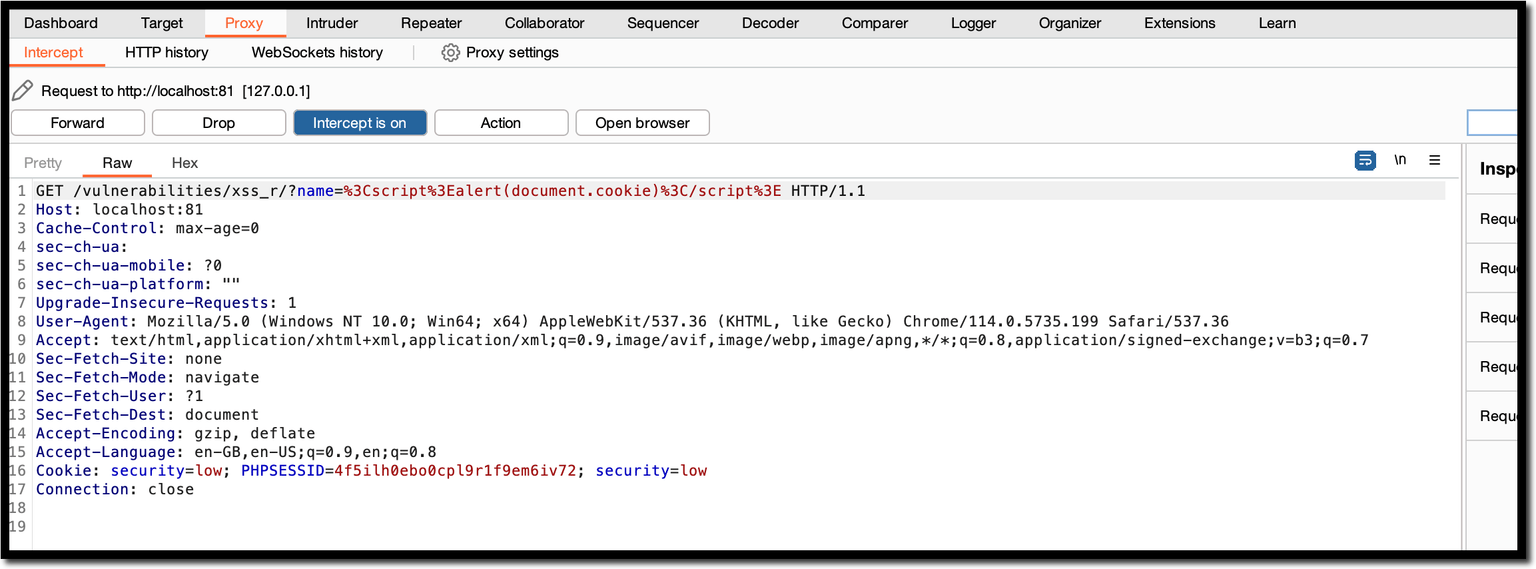The height and width of the screenshot is (569, 1536).
Task: Open the editor hamburger options menu
Action: (x=1434, y=161)
